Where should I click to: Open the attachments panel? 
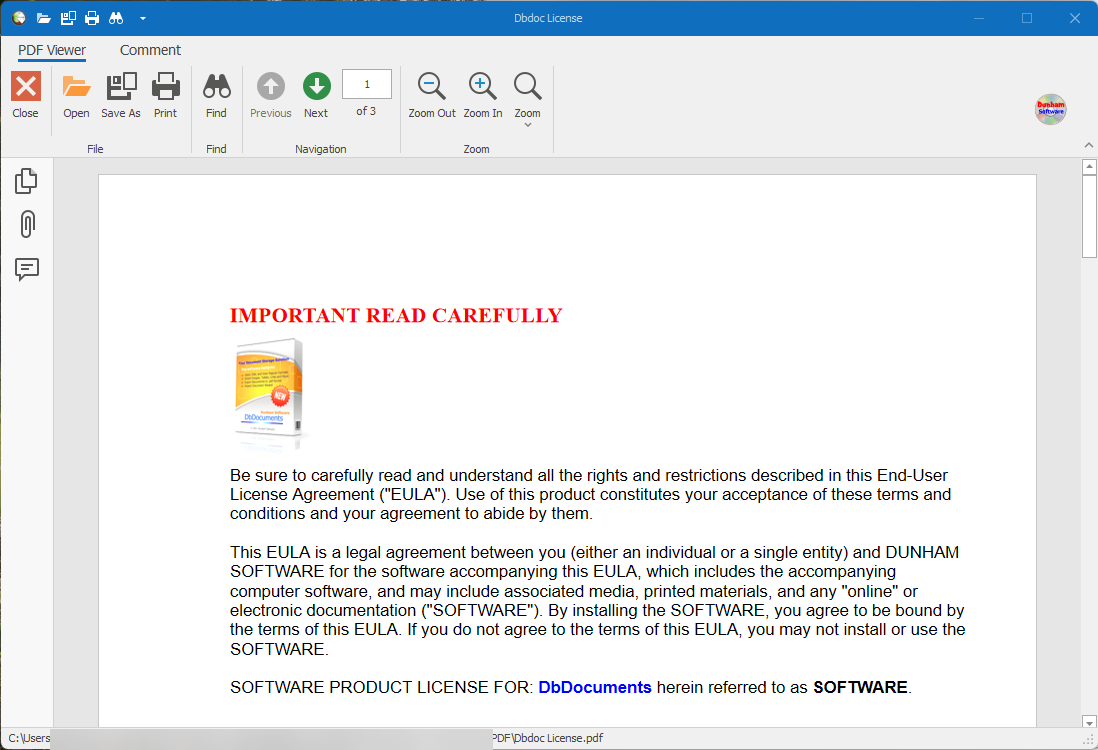[x=26, y=224]
